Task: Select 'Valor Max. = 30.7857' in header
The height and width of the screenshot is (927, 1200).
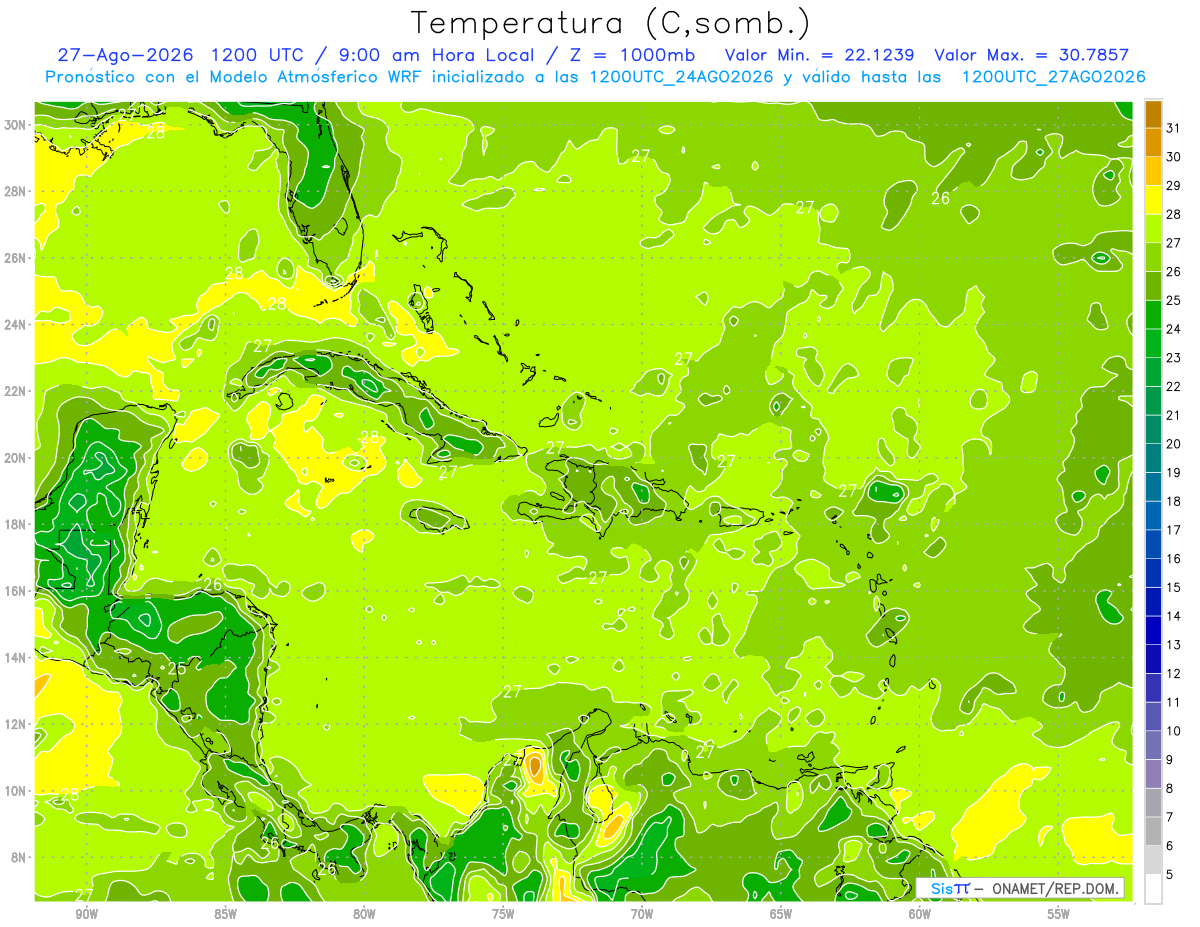Action: coord(1031,55)
